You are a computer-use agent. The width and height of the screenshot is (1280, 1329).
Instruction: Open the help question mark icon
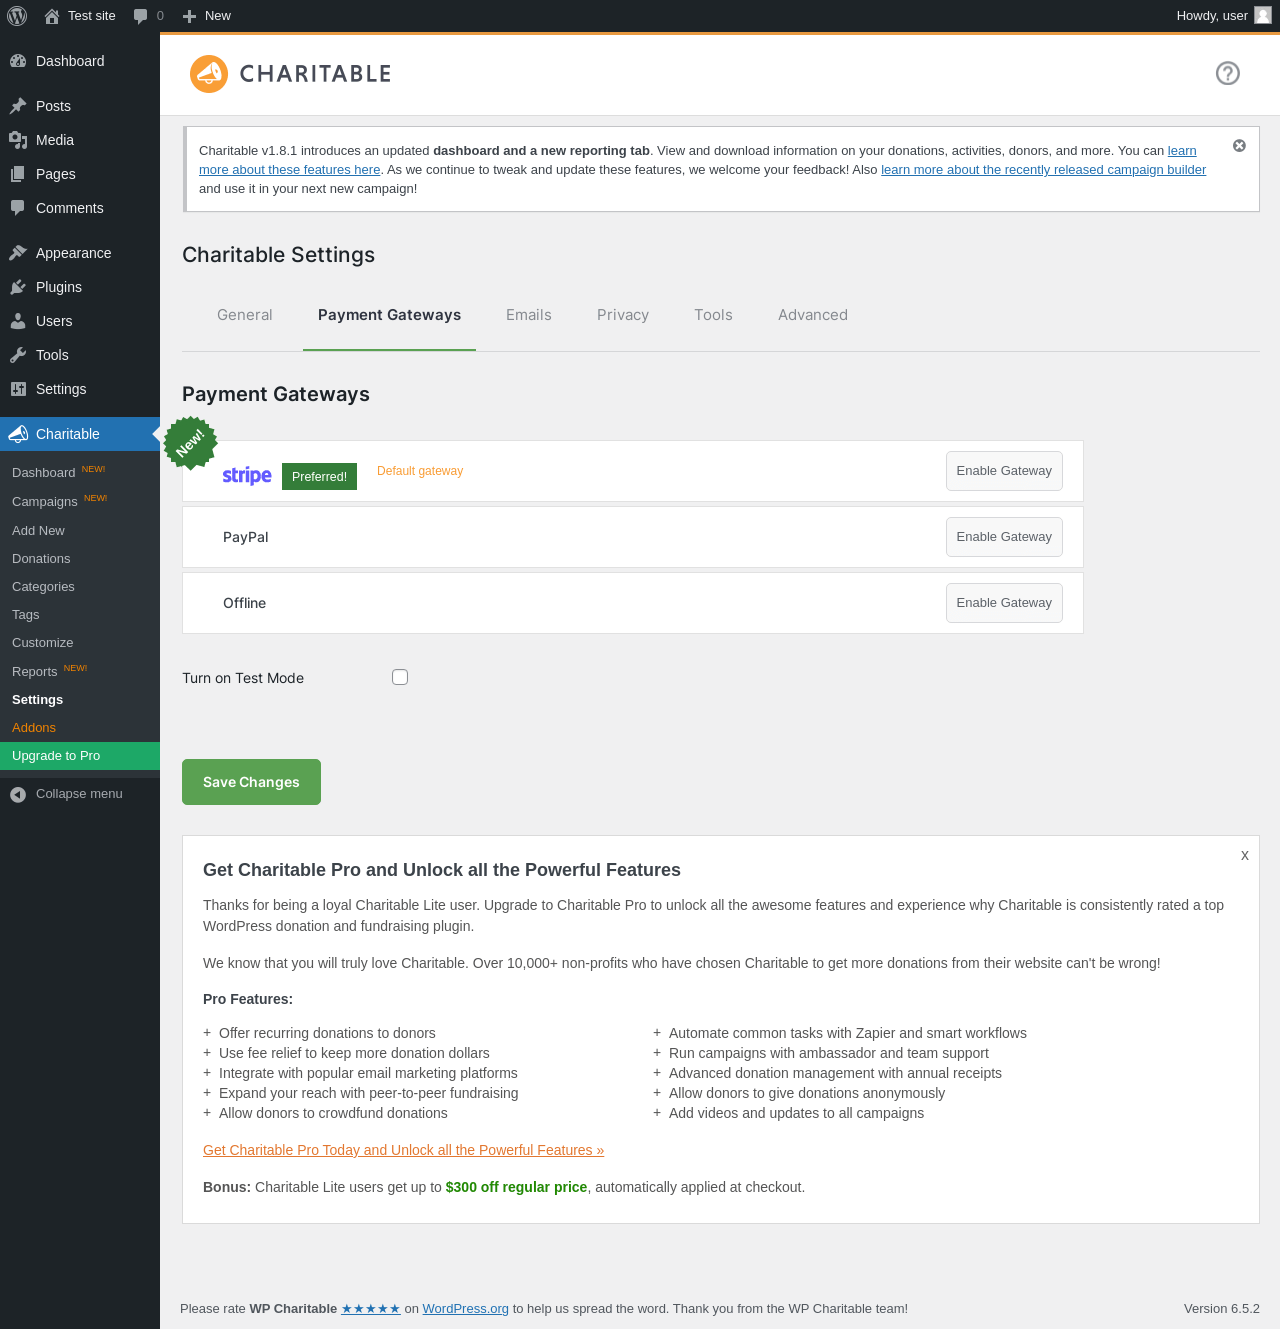coord(1228,73)
